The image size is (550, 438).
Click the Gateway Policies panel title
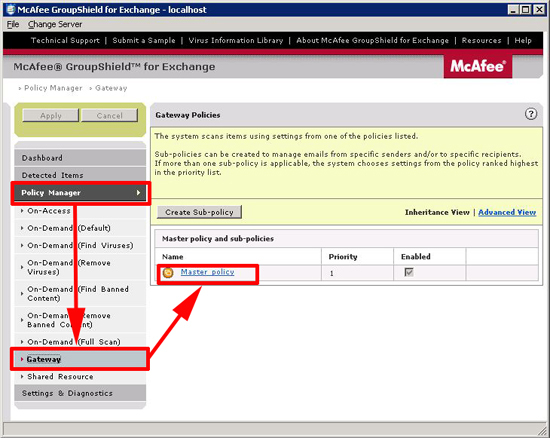click(x=188, y=115)
